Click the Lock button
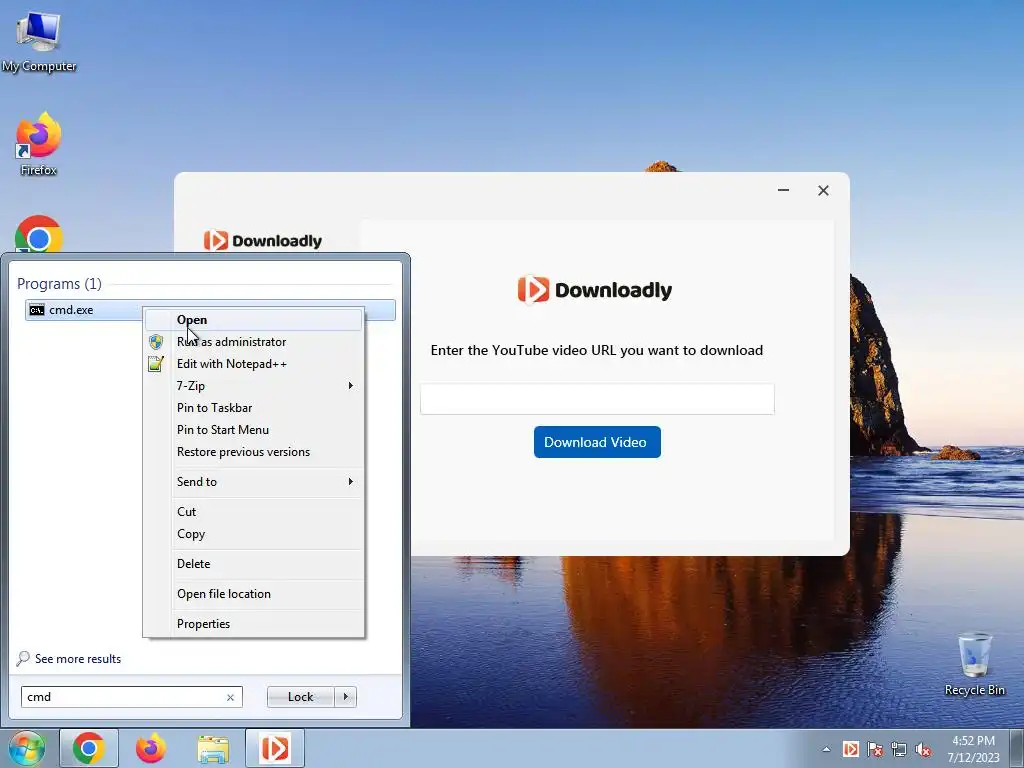The width and height of the screenshot is (1024, 768). click(300, 697)
